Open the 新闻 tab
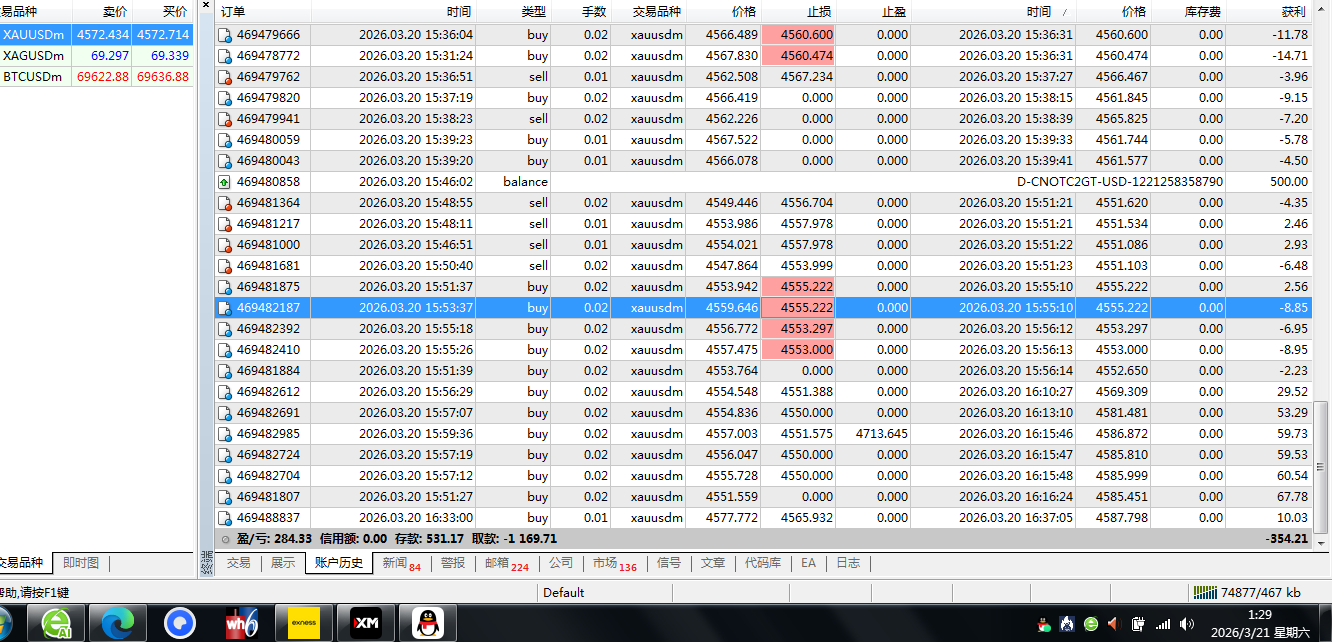This screenshot has width=1332, height=642. [x=400, y=563]
